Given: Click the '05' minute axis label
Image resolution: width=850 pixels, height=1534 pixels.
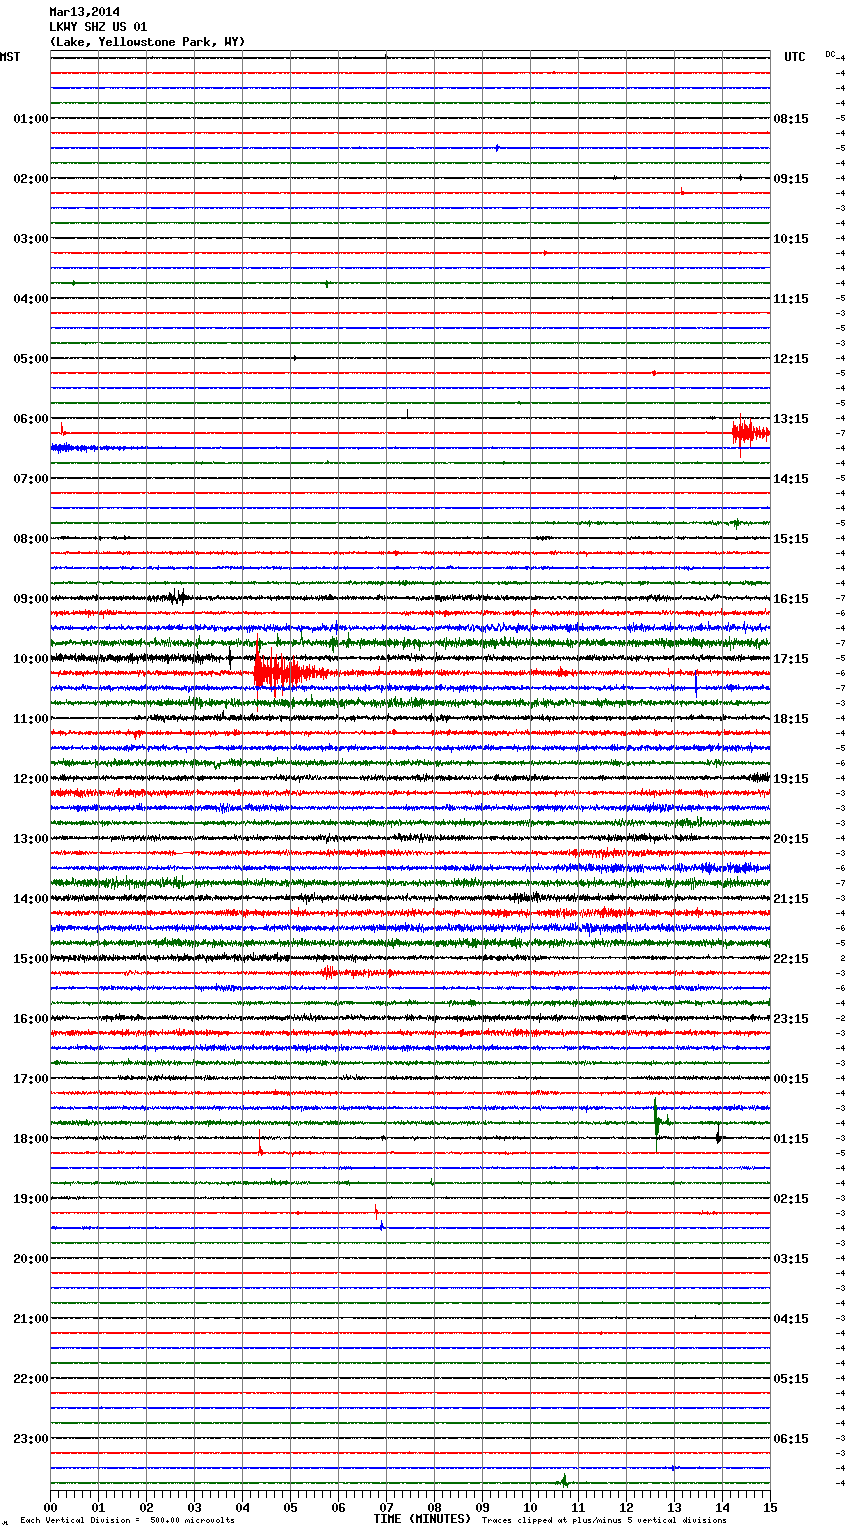Looking at the screenshot, I should point(290,1507).
